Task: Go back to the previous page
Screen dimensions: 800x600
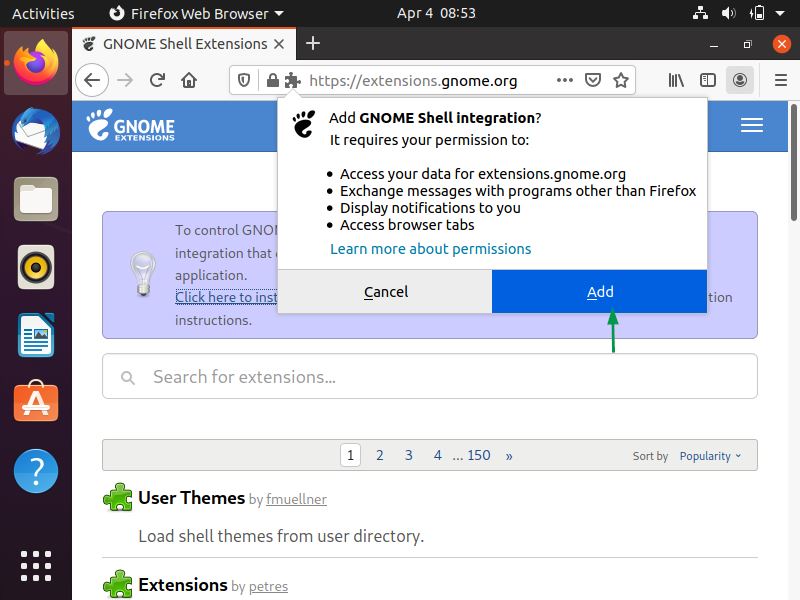Action: (x=92, y=80)
